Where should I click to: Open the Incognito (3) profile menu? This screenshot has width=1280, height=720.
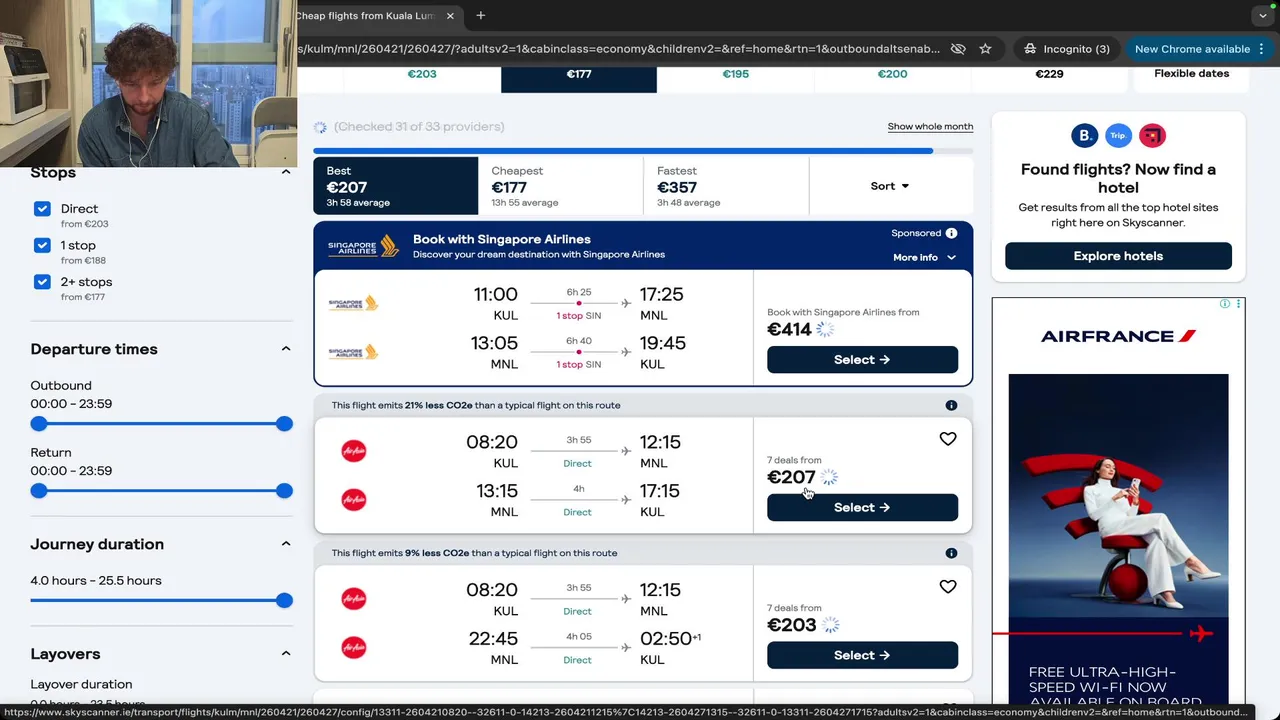click(x=1068, y=48)
